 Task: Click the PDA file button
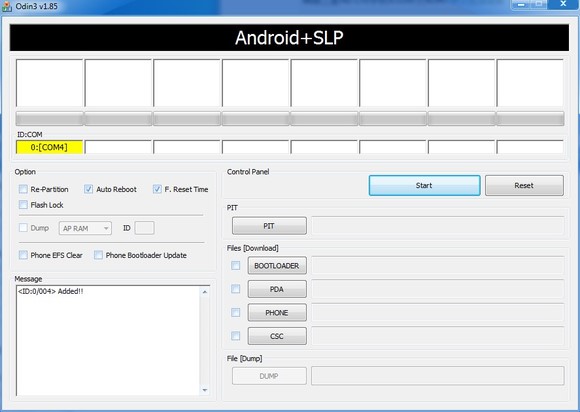pos(277,289)
